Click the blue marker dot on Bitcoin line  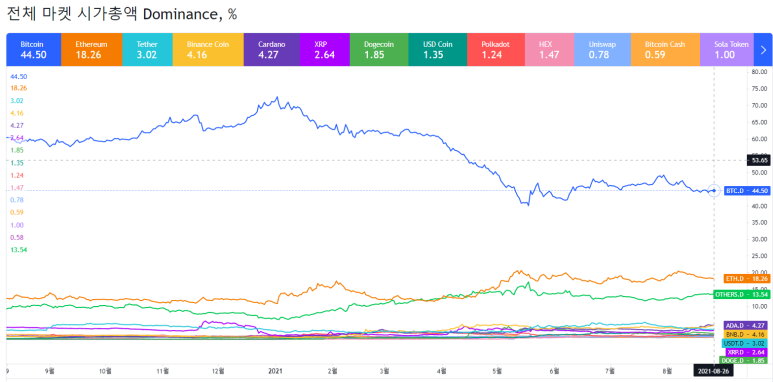(x=714, y=191)
